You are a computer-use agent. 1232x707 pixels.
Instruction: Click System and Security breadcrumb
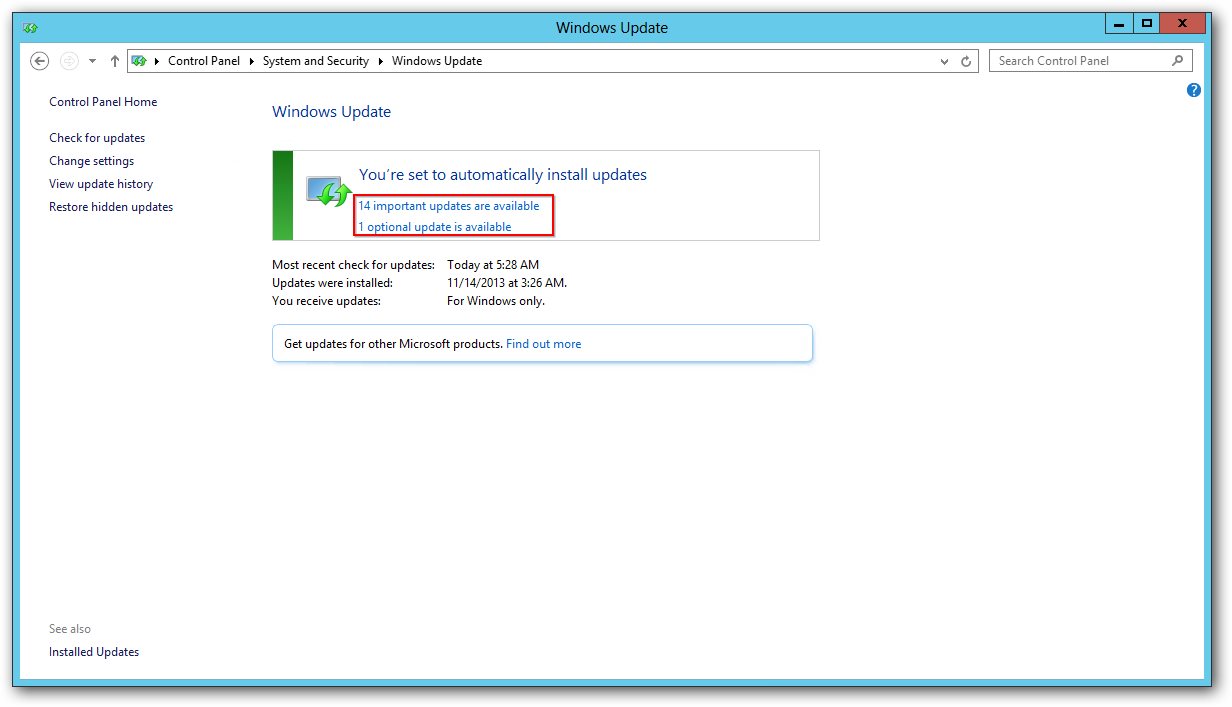point(316,61)
